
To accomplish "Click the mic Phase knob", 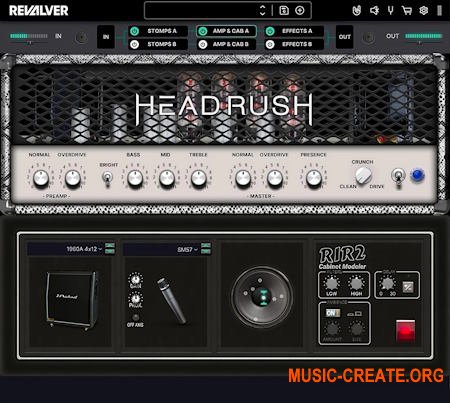I will tap(135, 298).
